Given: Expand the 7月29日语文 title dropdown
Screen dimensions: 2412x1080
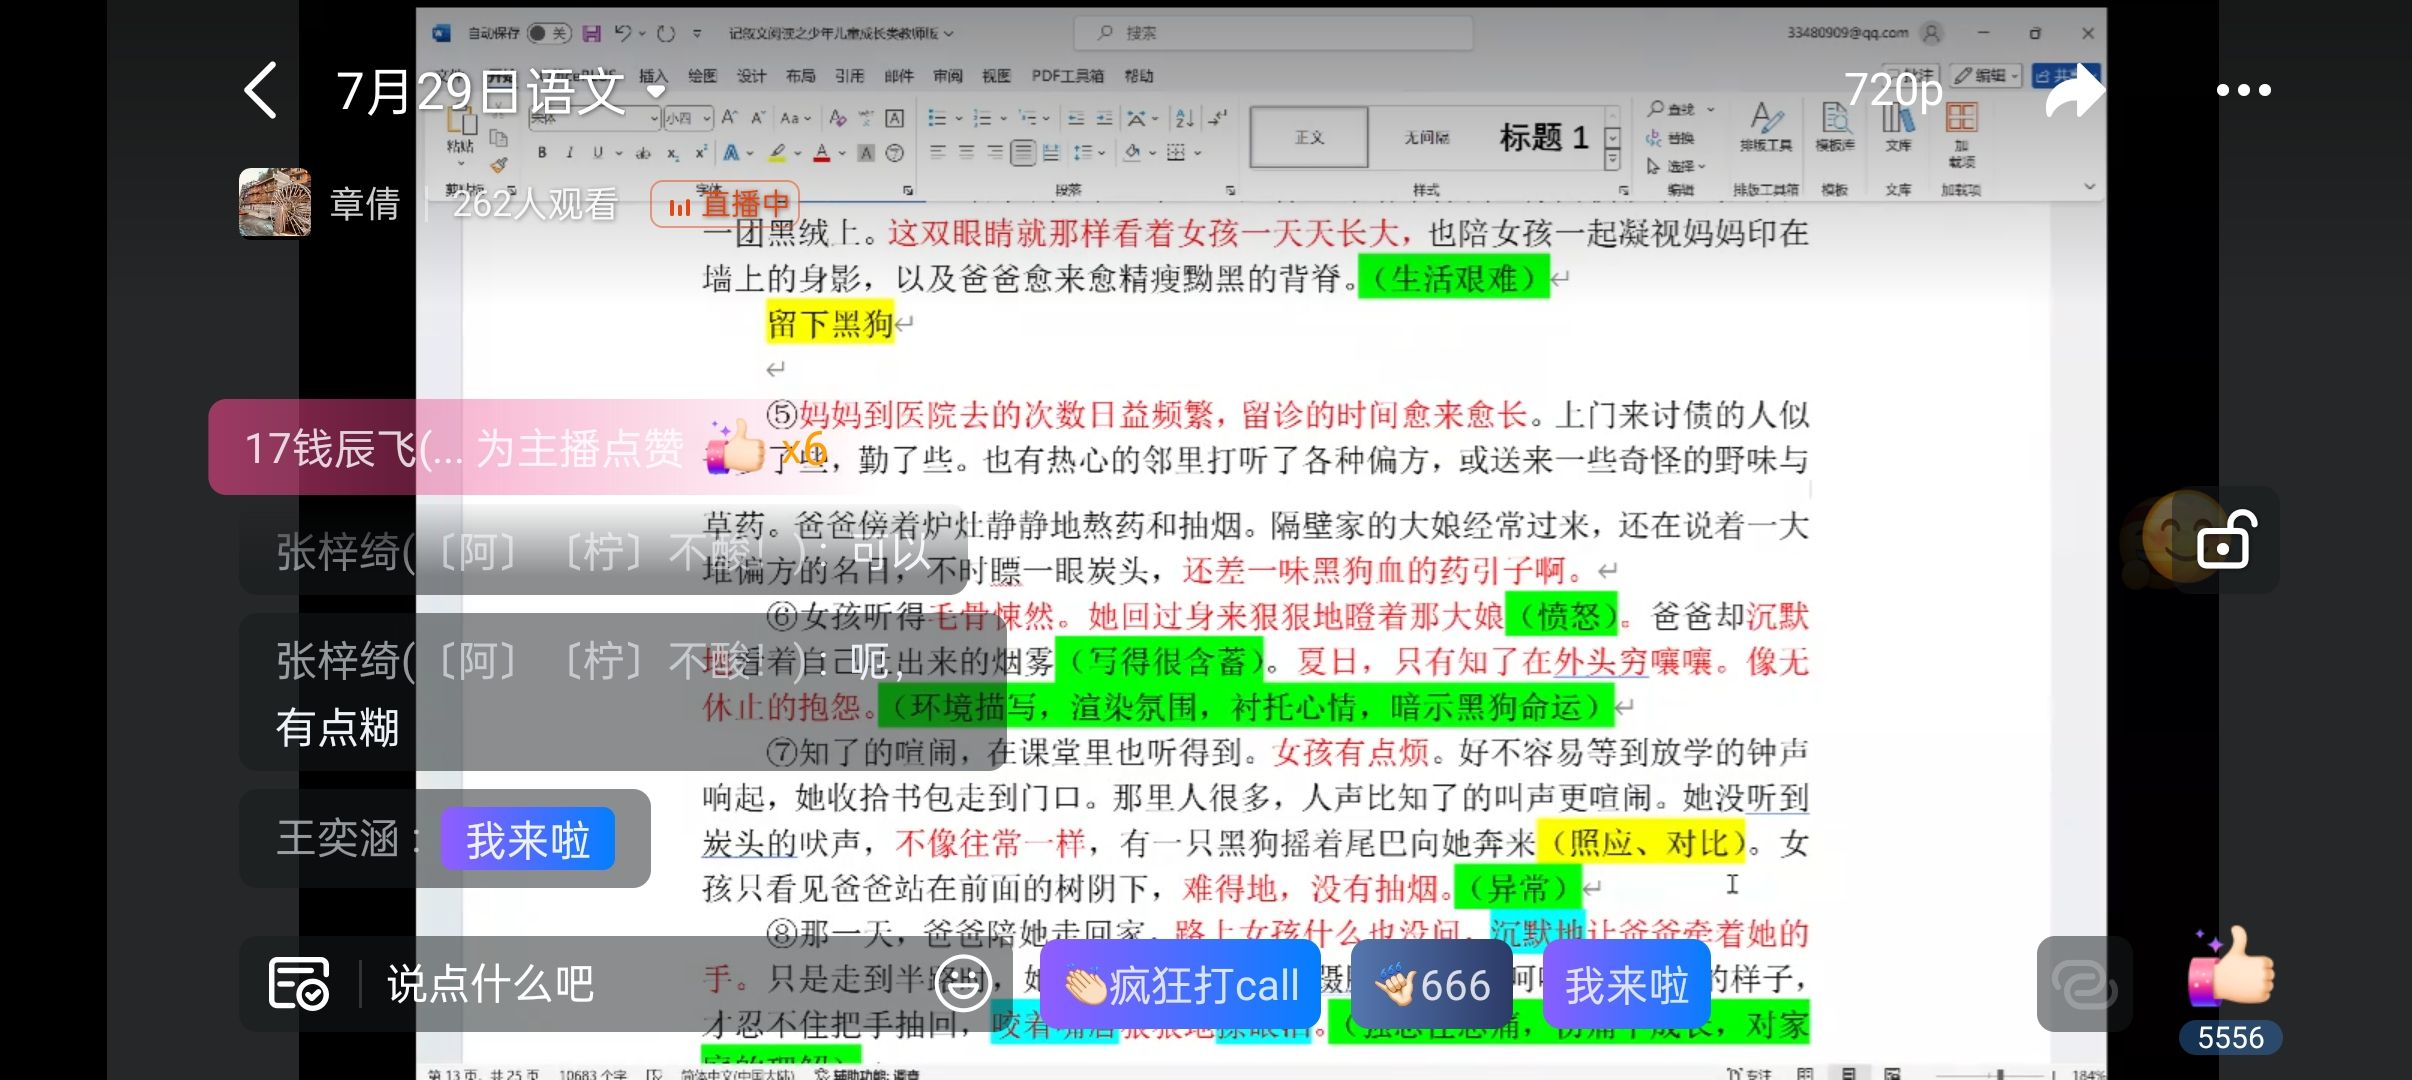Looking at the screenshot, I should pos(656,91).
